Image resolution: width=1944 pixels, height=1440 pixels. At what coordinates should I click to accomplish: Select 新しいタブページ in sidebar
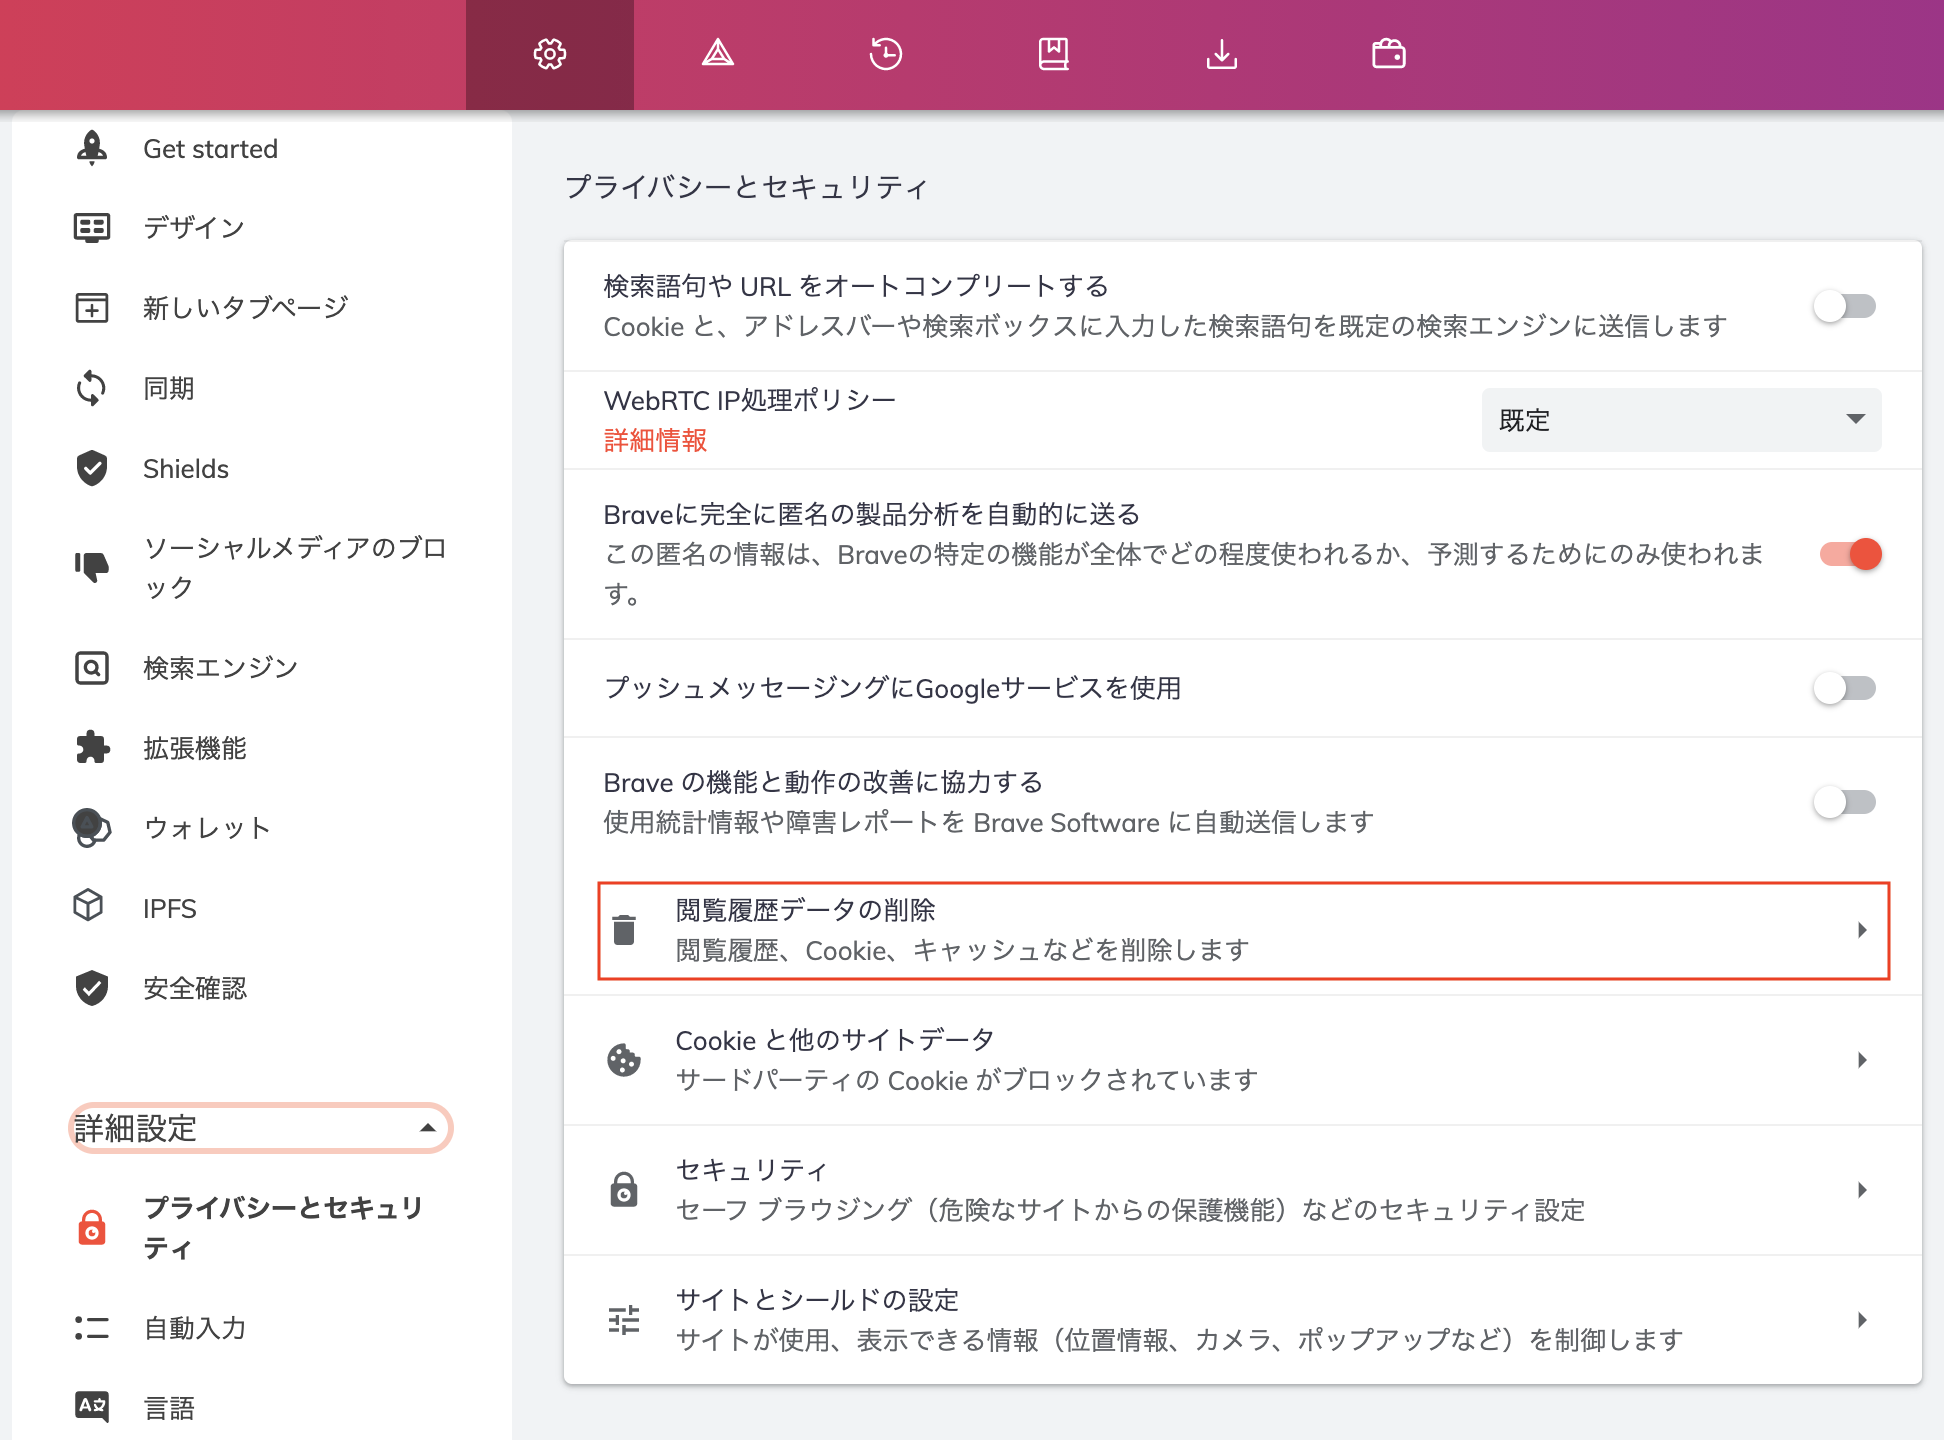coord(246,308)
